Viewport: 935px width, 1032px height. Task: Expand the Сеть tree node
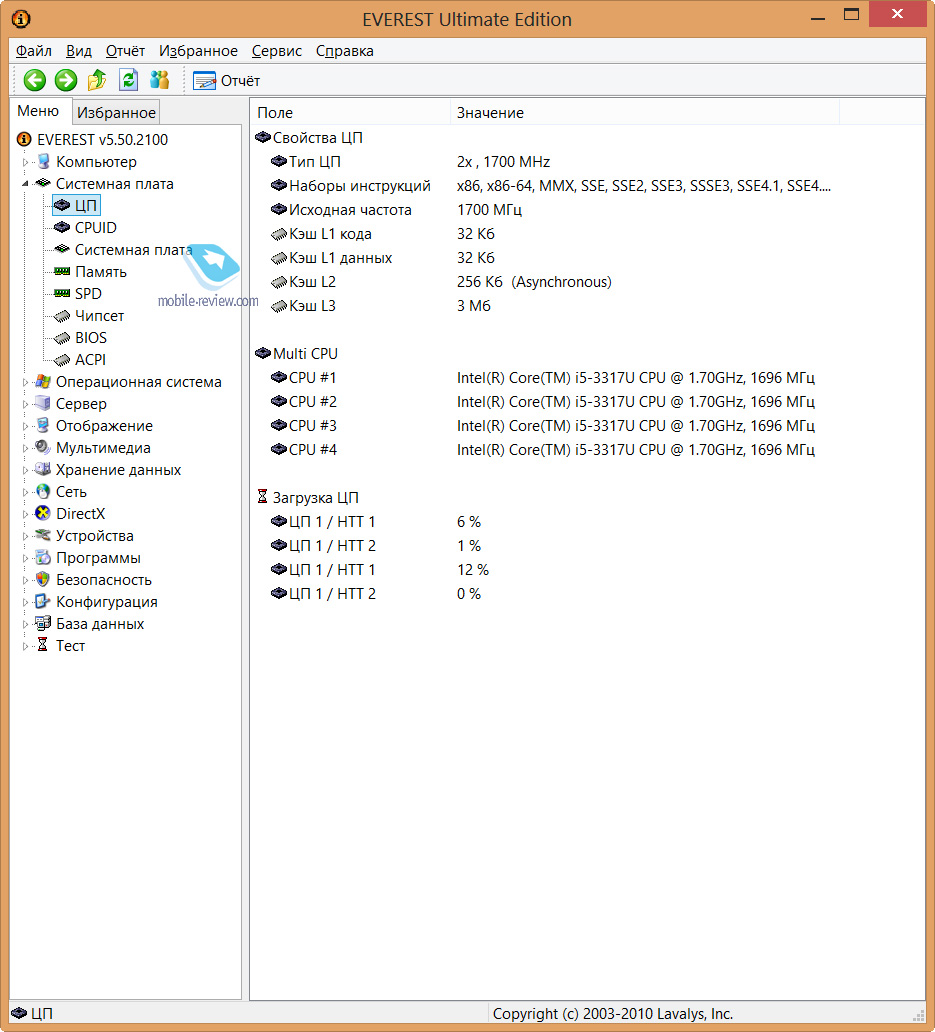coord(25,492)
